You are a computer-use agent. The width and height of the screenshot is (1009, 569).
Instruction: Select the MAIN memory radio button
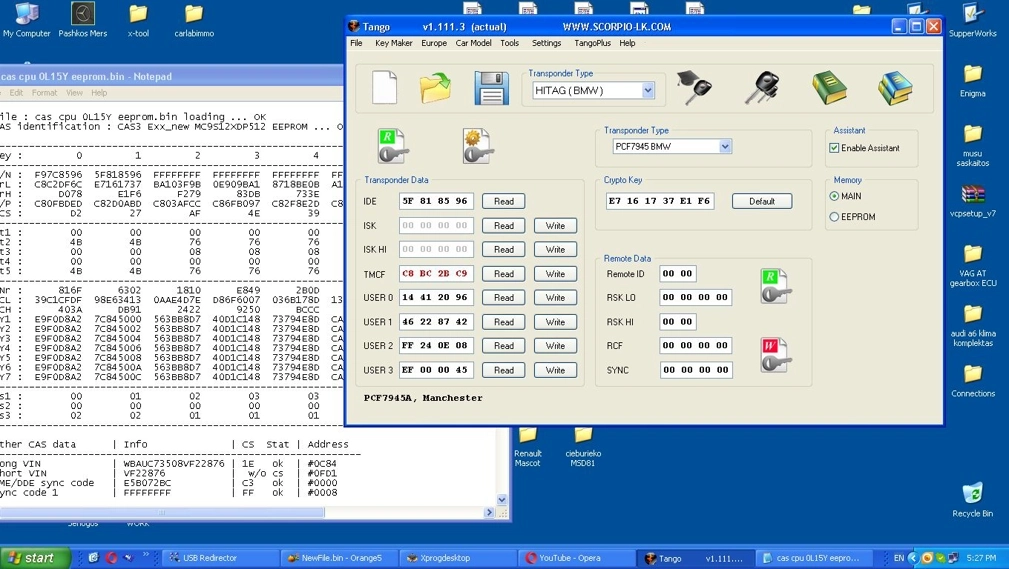click(x=834, y=196)
